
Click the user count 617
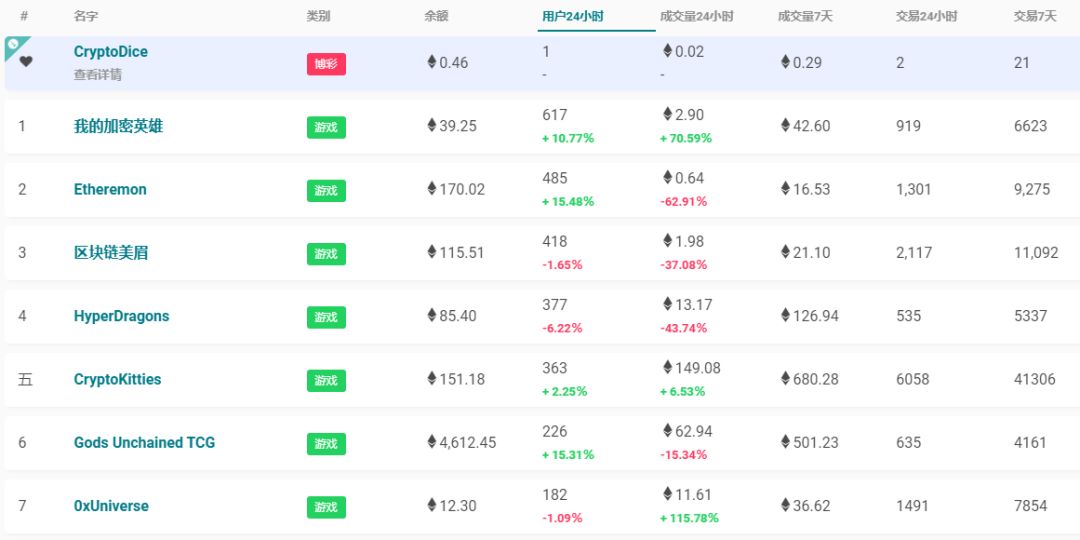click(x=554, y=115)
